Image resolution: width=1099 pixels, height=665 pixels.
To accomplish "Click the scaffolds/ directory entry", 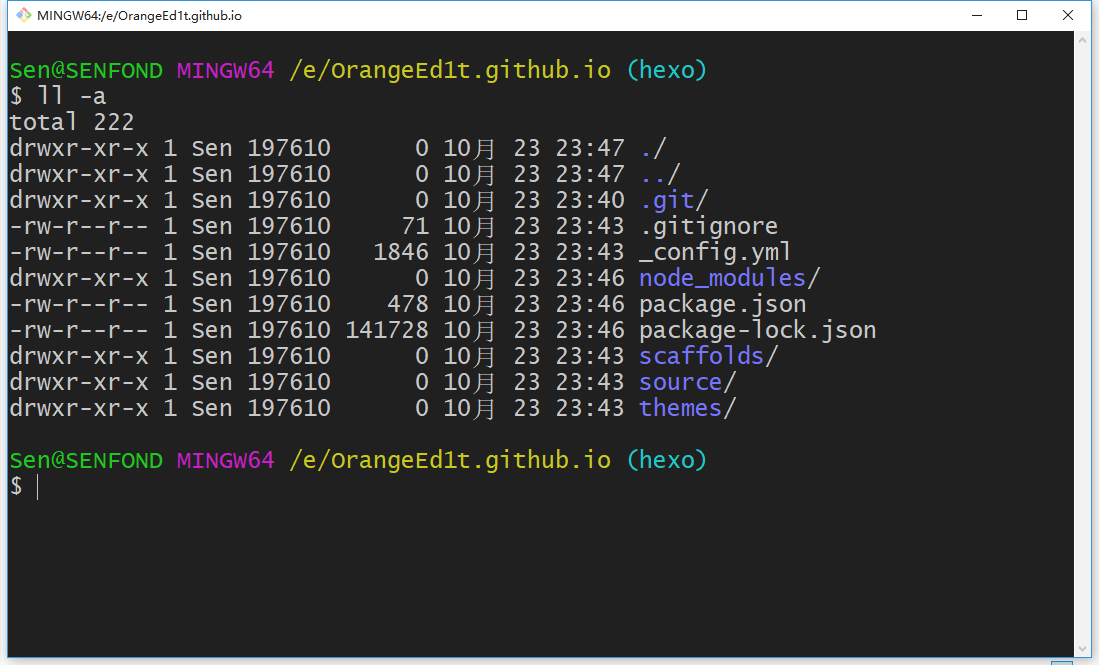I will coord(708,356).
